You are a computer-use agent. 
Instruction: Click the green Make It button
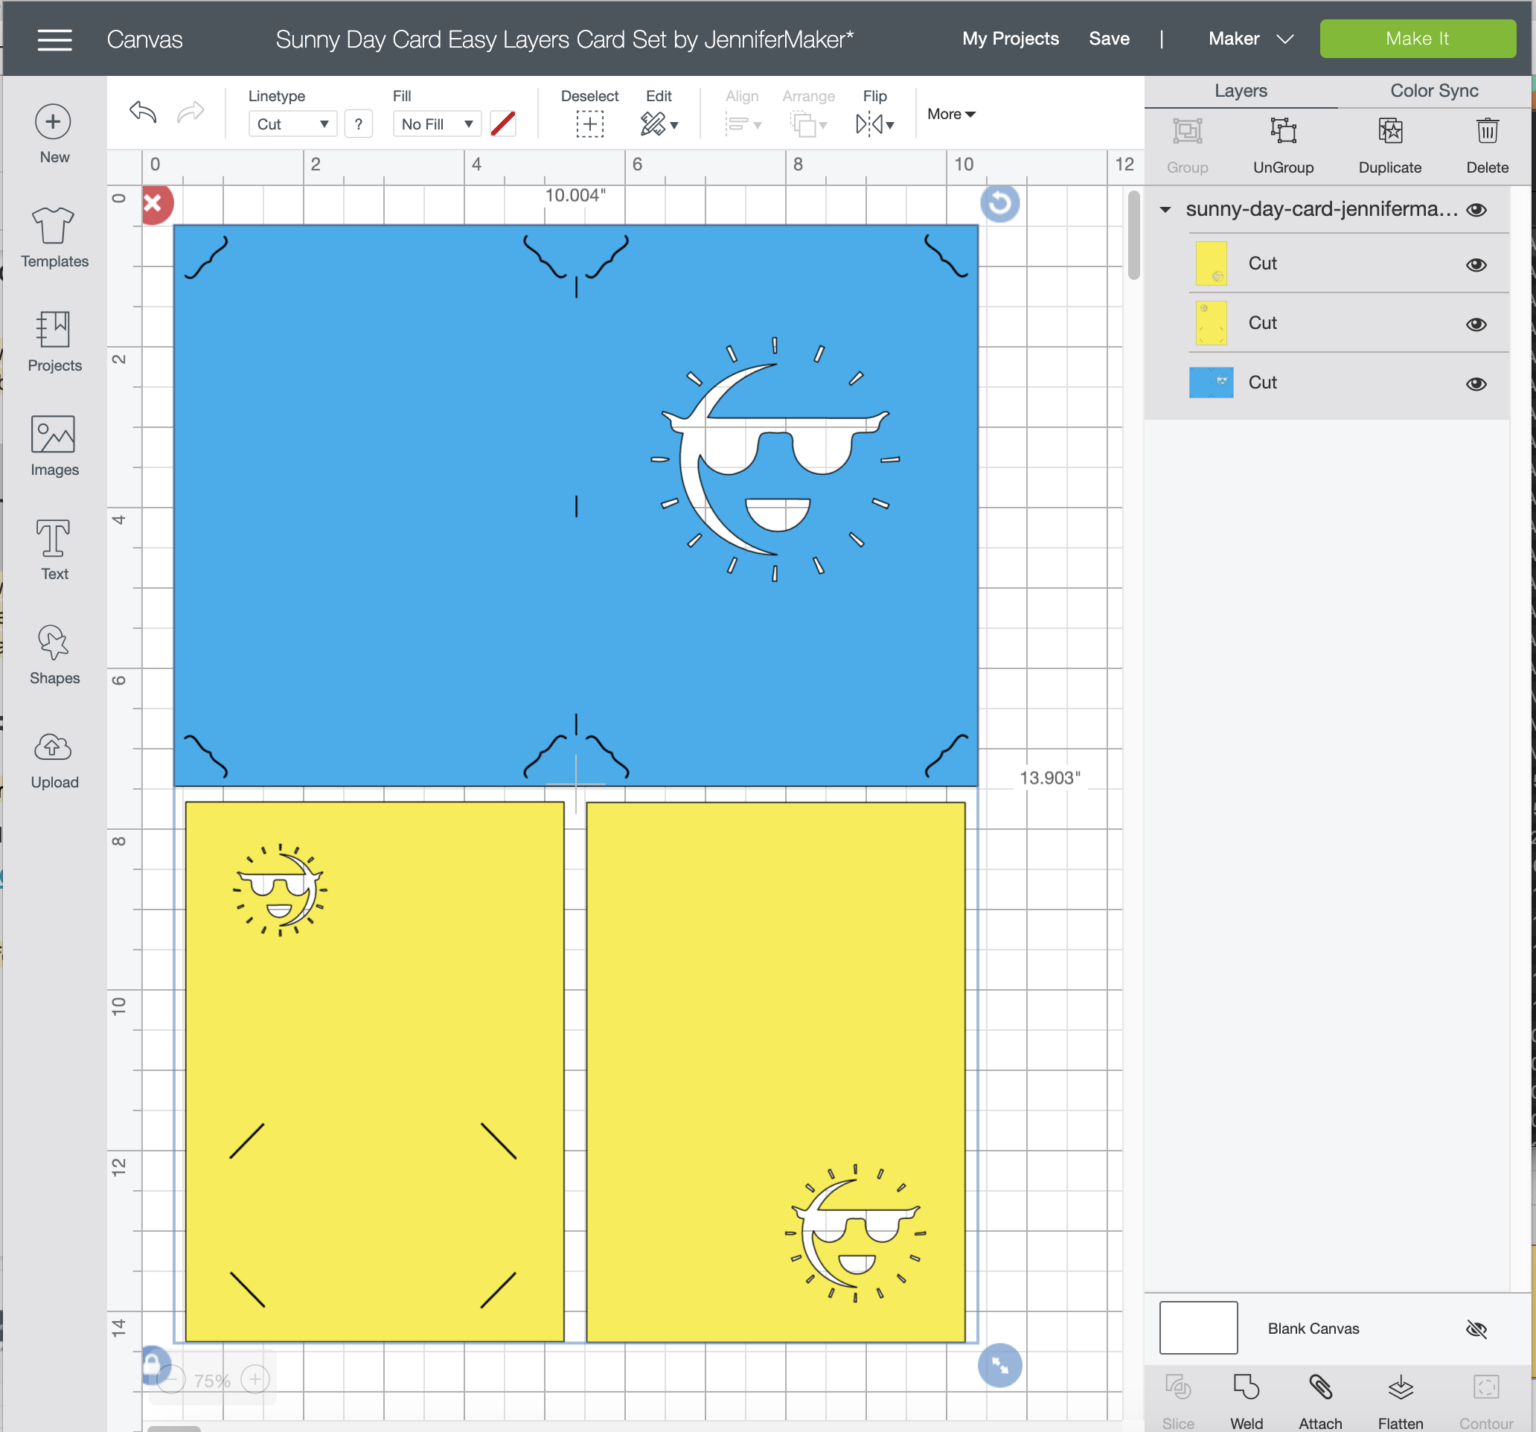pyautogui.click(x=1418, y=39)
